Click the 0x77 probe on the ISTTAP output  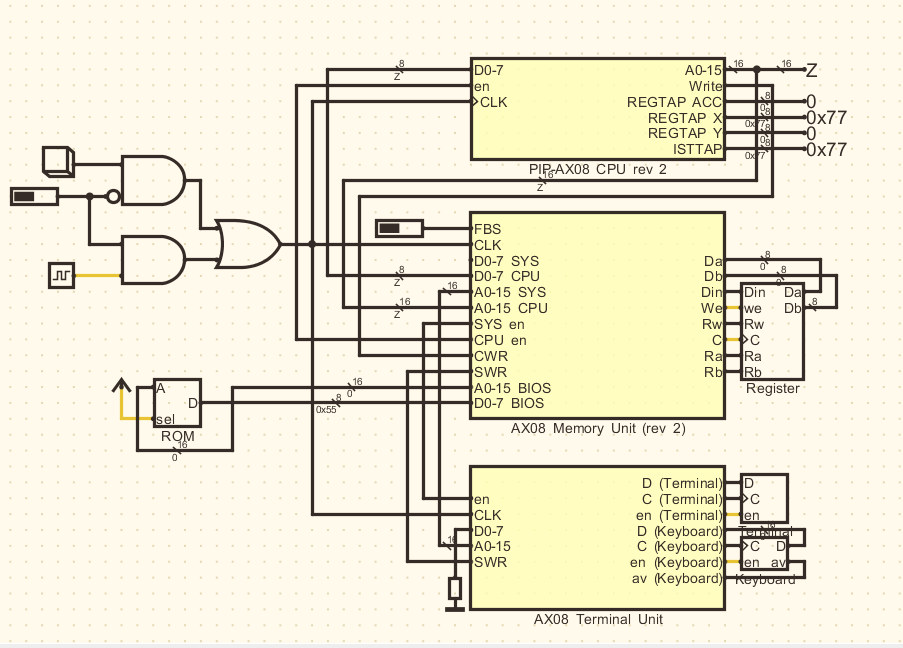[826, 150]
